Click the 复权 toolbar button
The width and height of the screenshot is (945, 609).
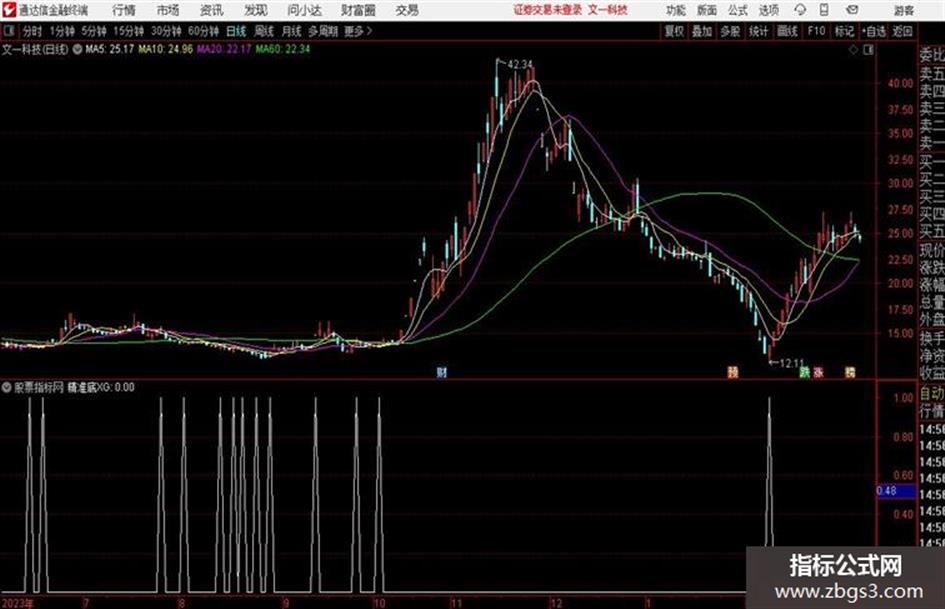[x=674, y=31]
